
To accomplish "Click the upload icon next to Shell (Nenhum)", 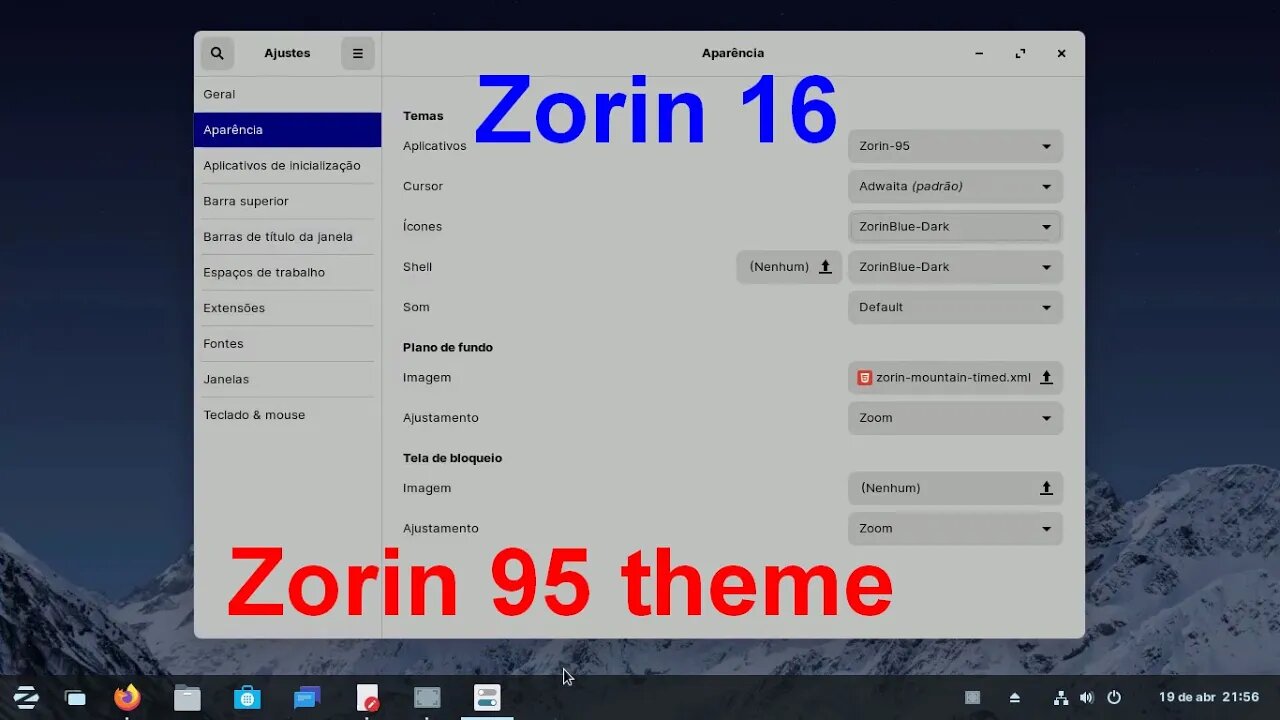I will click(x=825, y=267).
